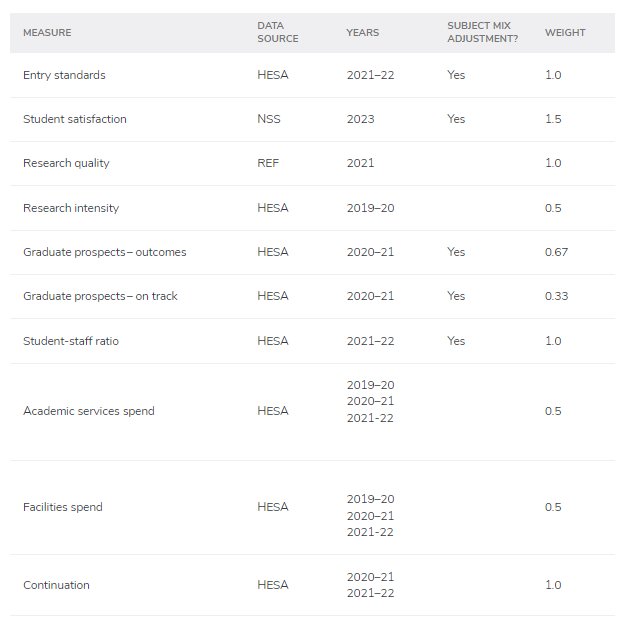The width and height of the screenshot is (621, 624).
Task: Select Graduate prospects – on track
Action: (x=100, y=296)
